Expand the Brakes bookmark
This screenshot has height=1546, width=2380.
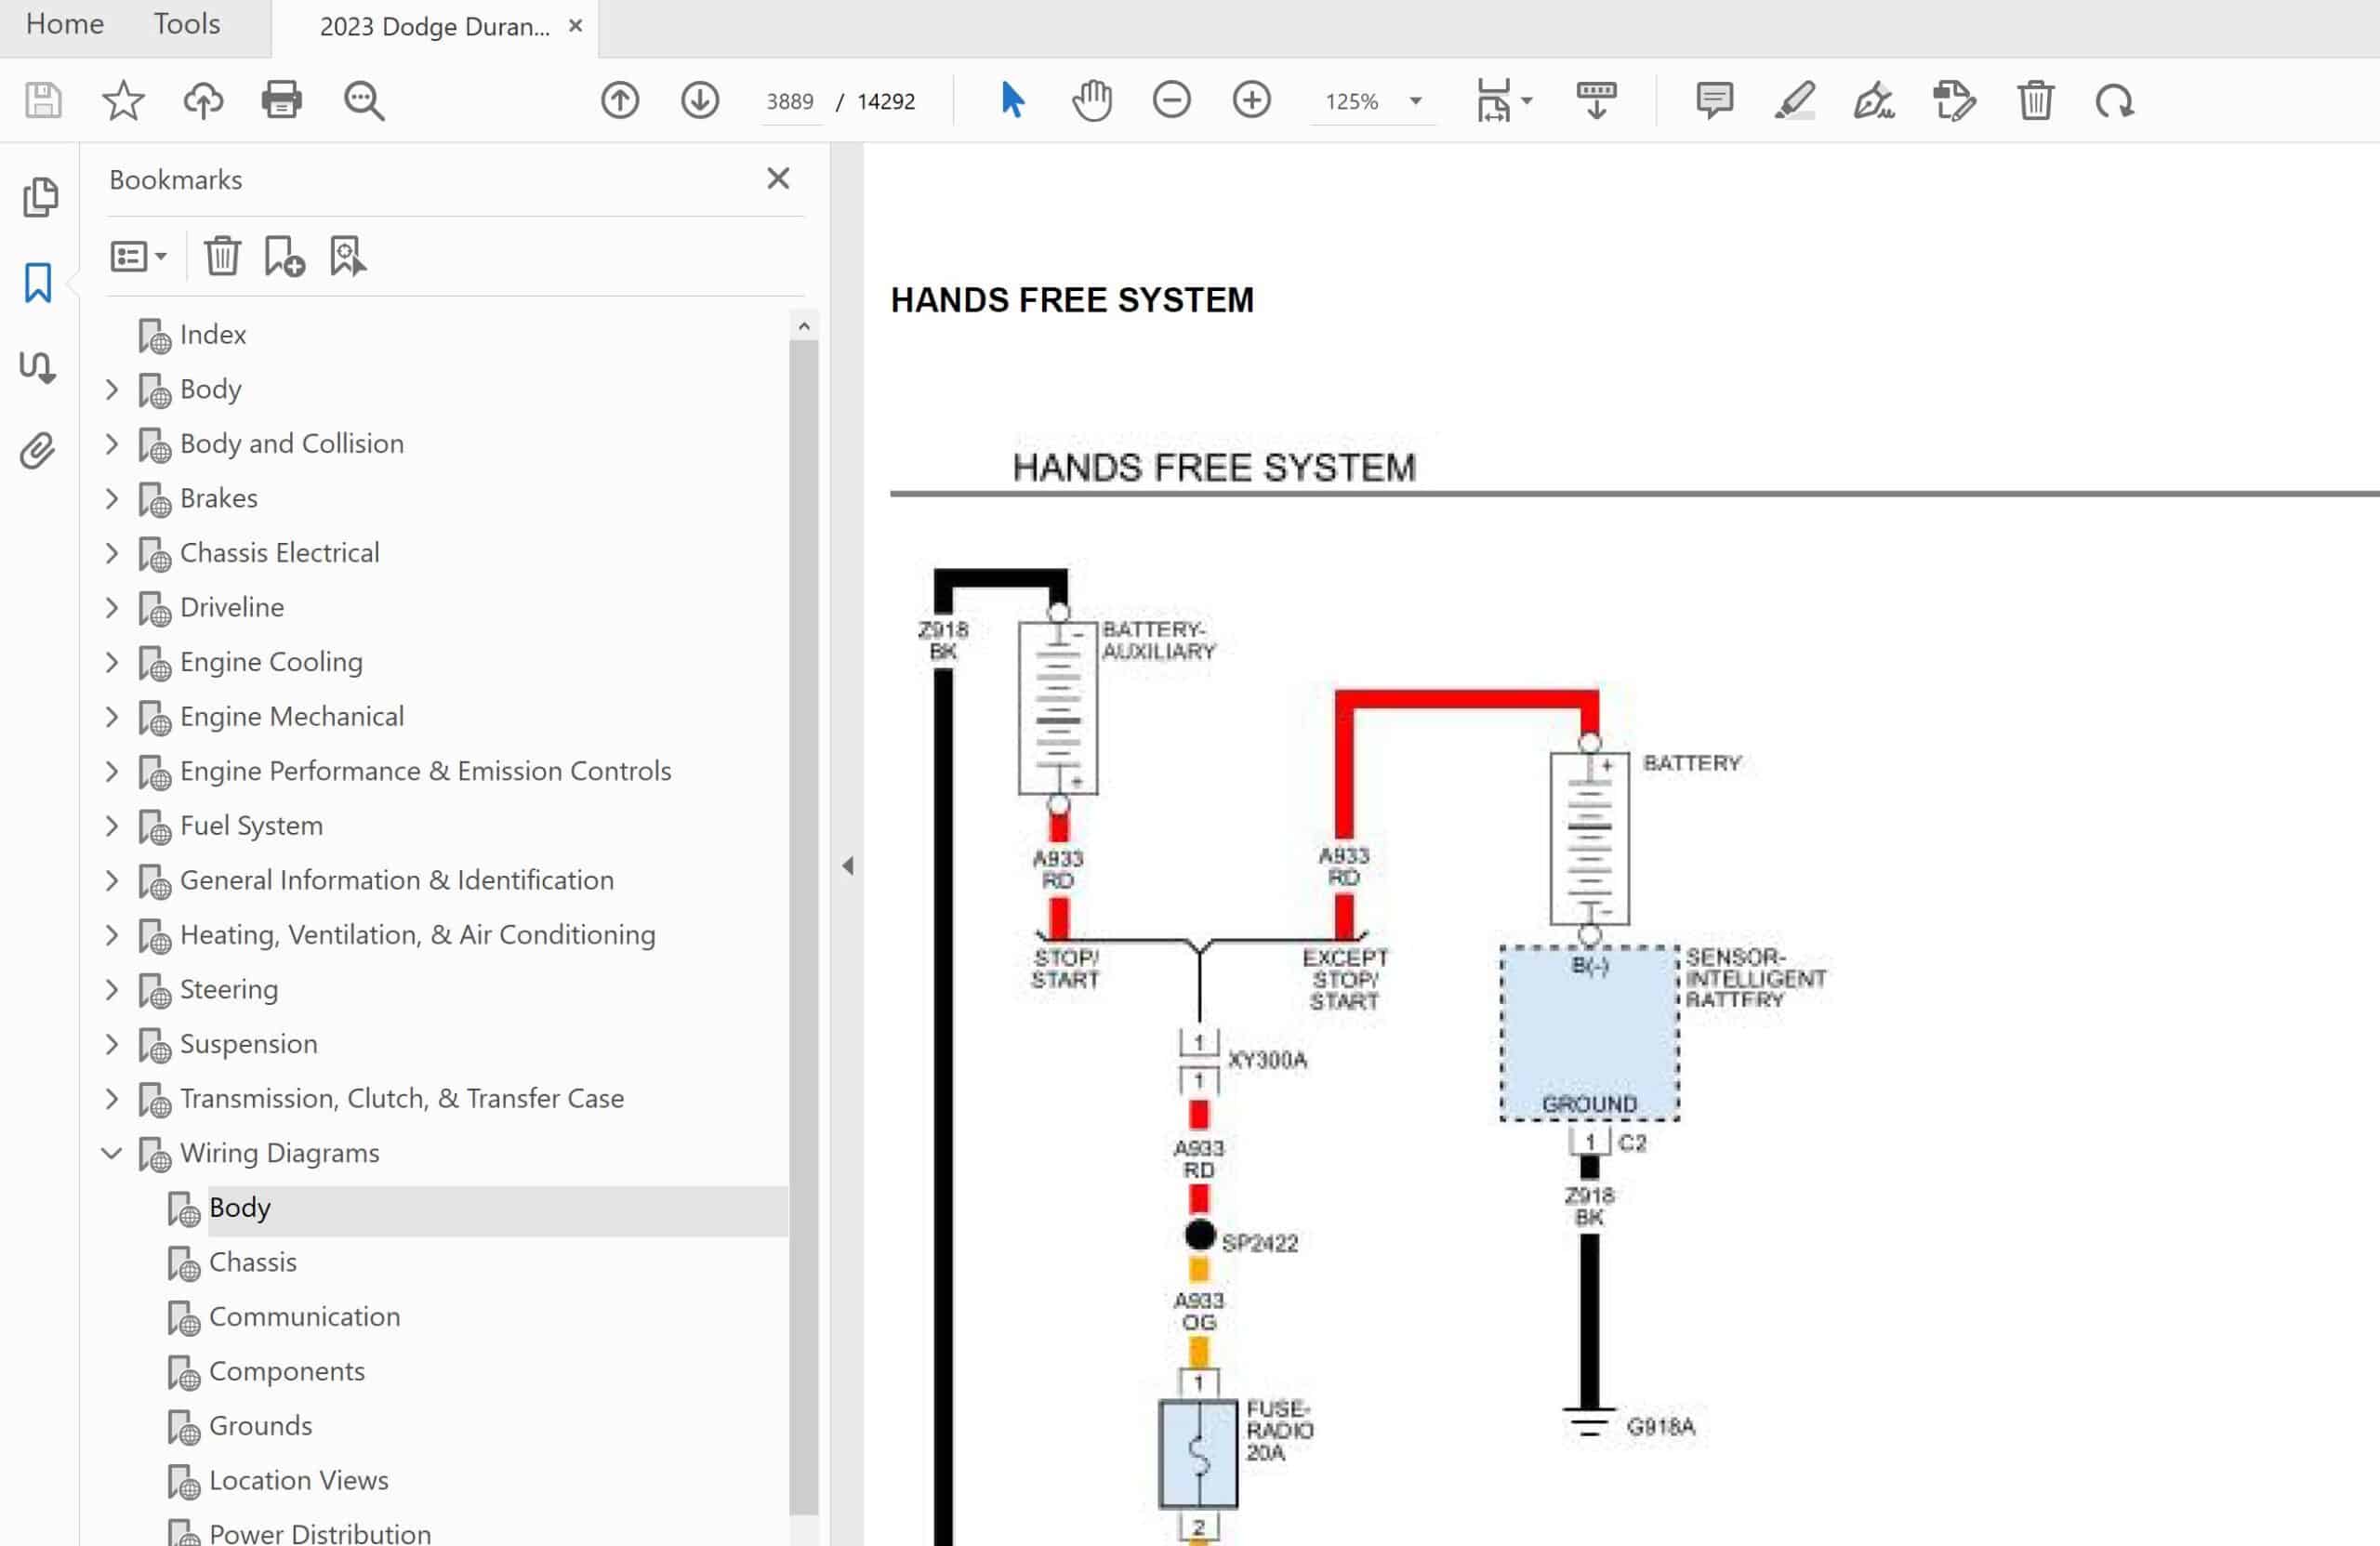point(112,499)
